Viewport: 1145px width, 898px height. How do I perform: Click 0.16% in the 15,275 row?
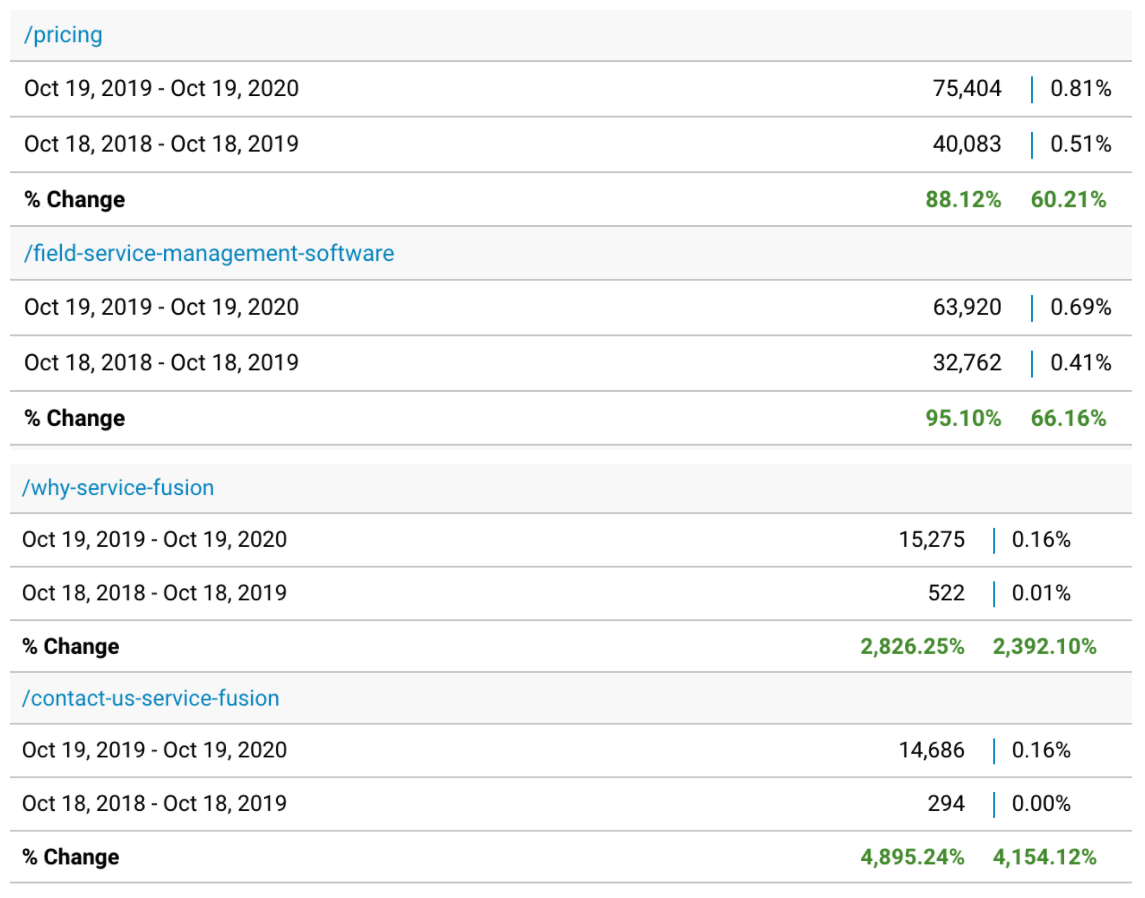click(x=1041, y=540)
